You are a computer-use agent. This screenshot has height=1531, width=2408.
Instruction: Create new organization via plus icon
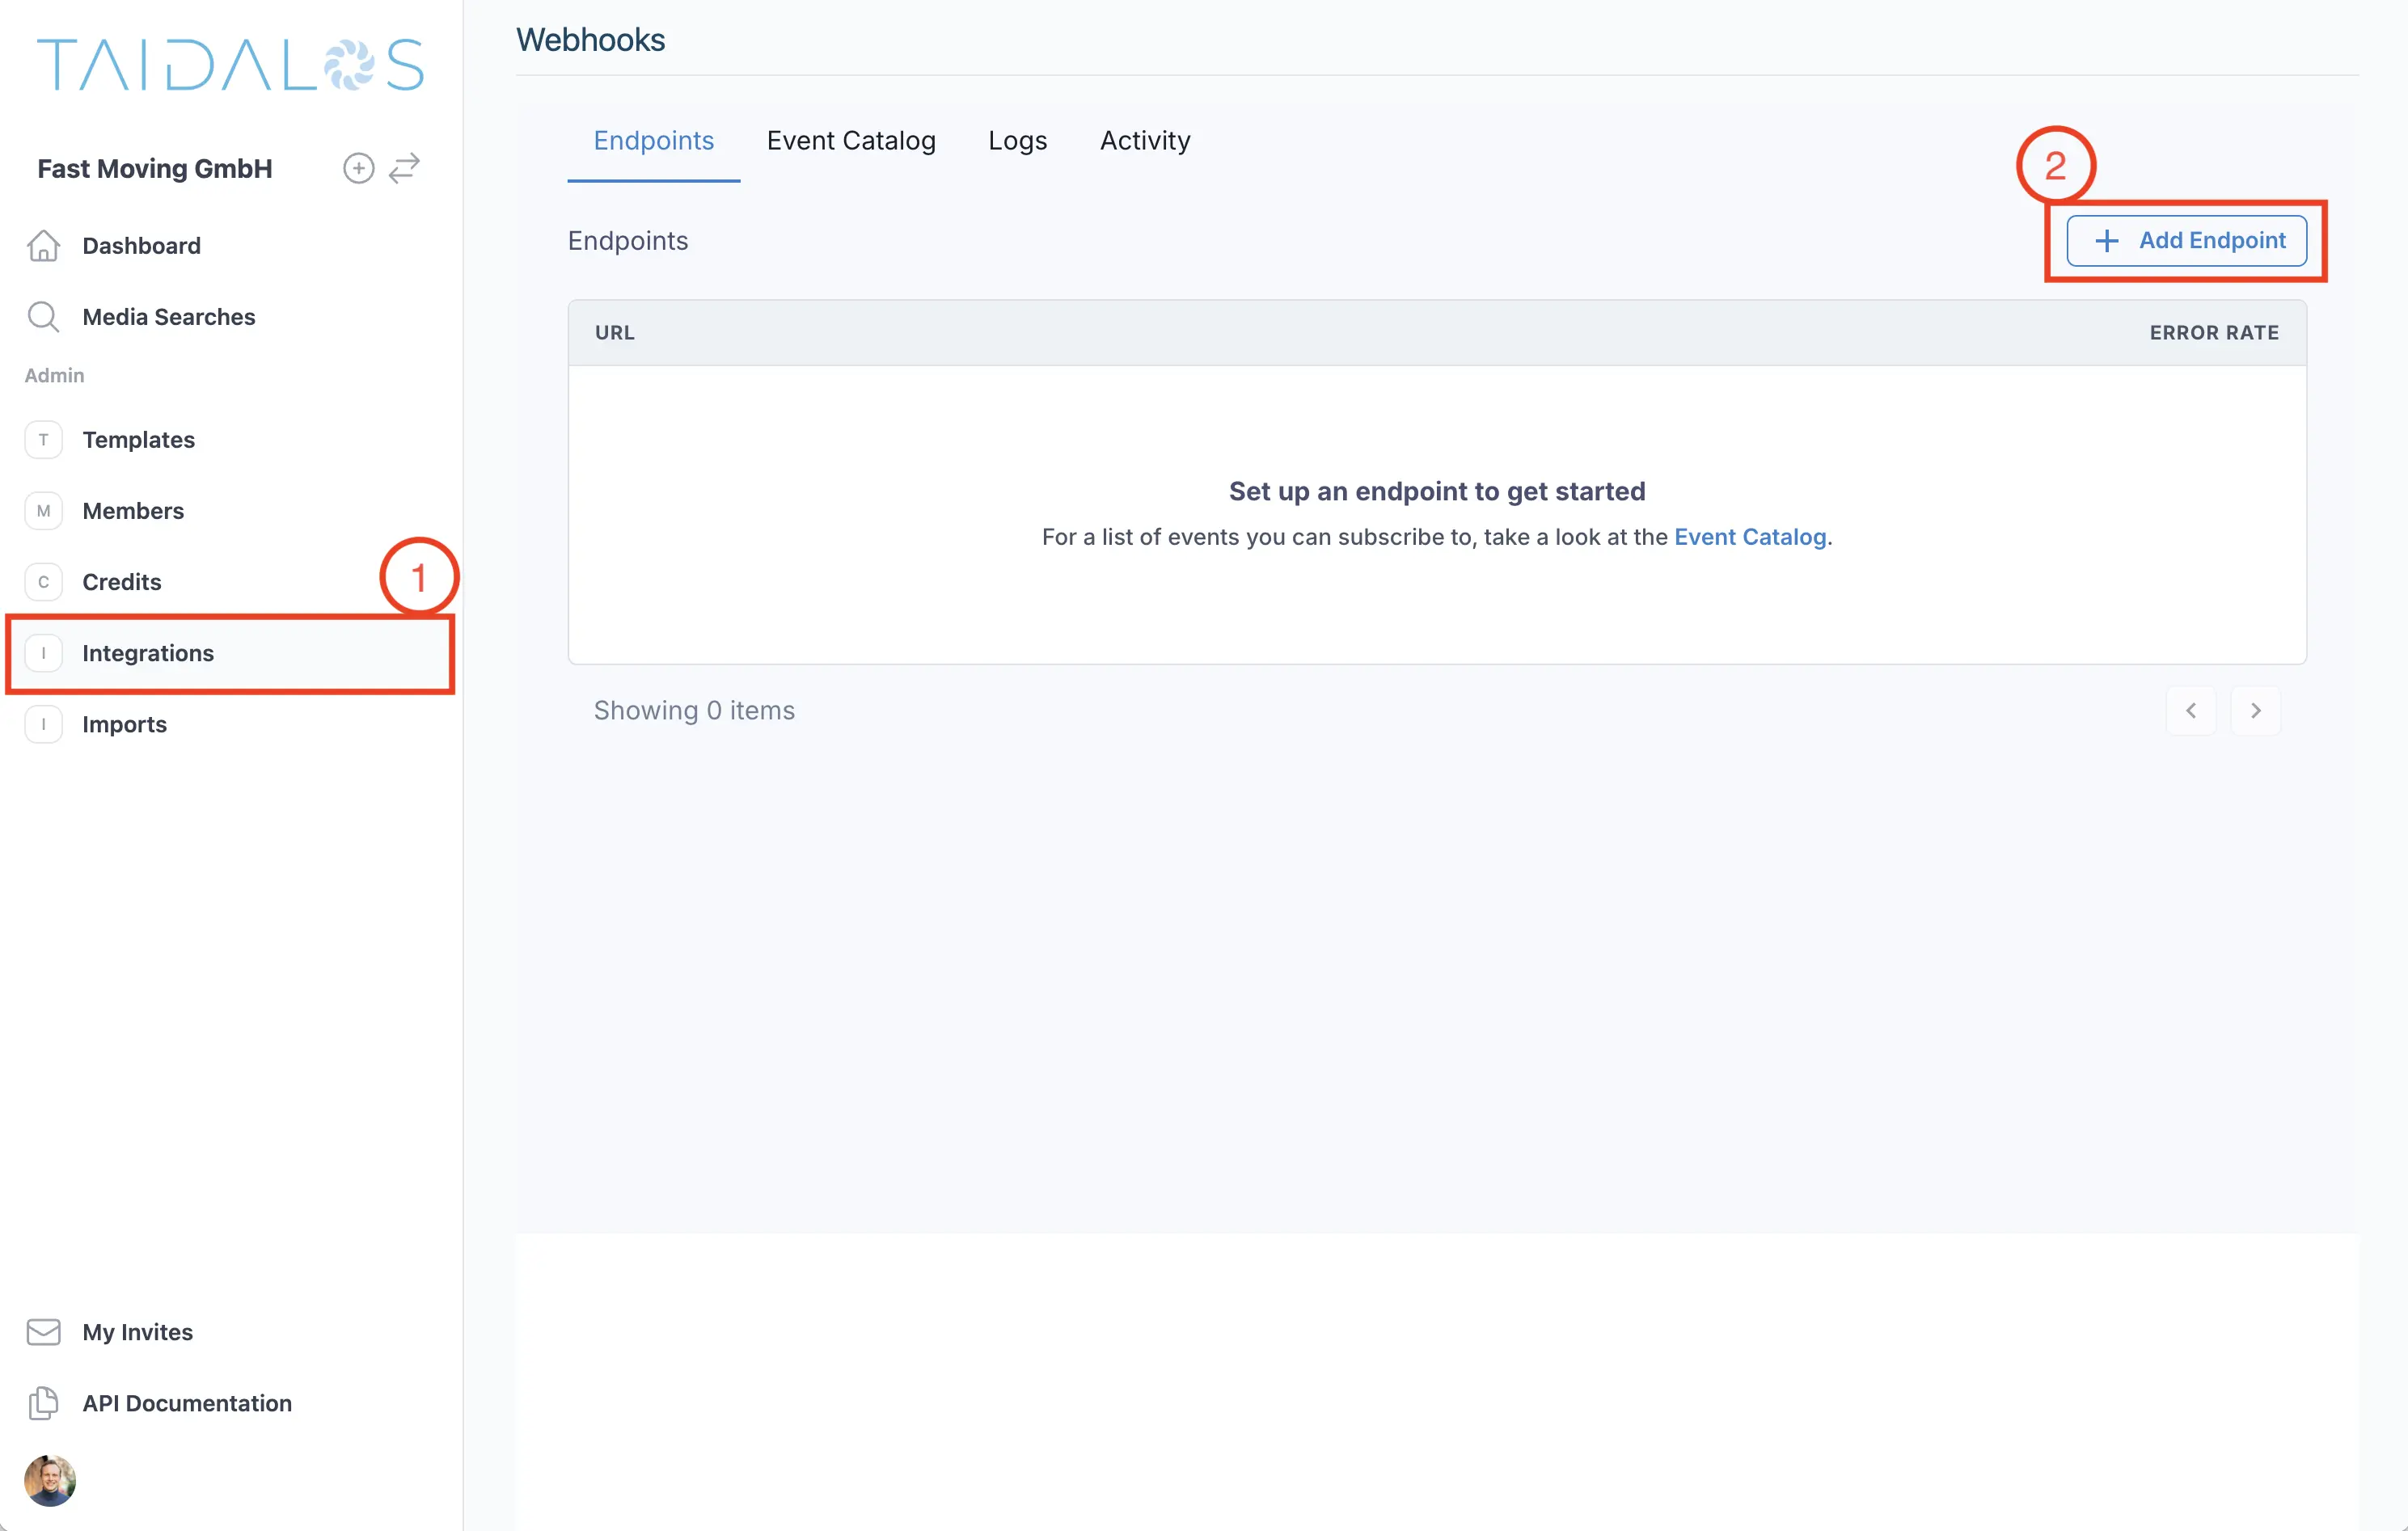(x=358, y=168)
